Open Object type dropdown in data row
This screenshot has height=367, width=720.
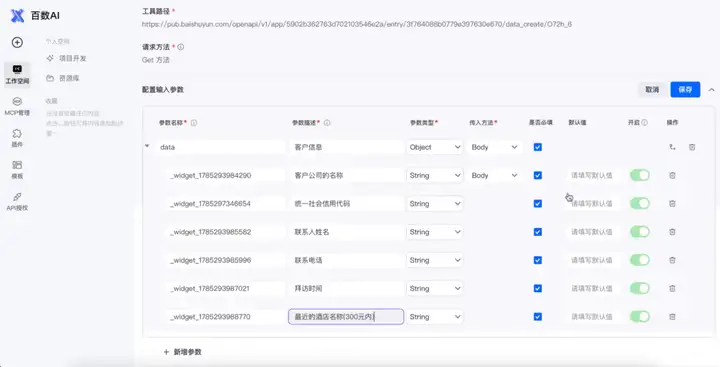pyautogui.click(x=434, y=147)
